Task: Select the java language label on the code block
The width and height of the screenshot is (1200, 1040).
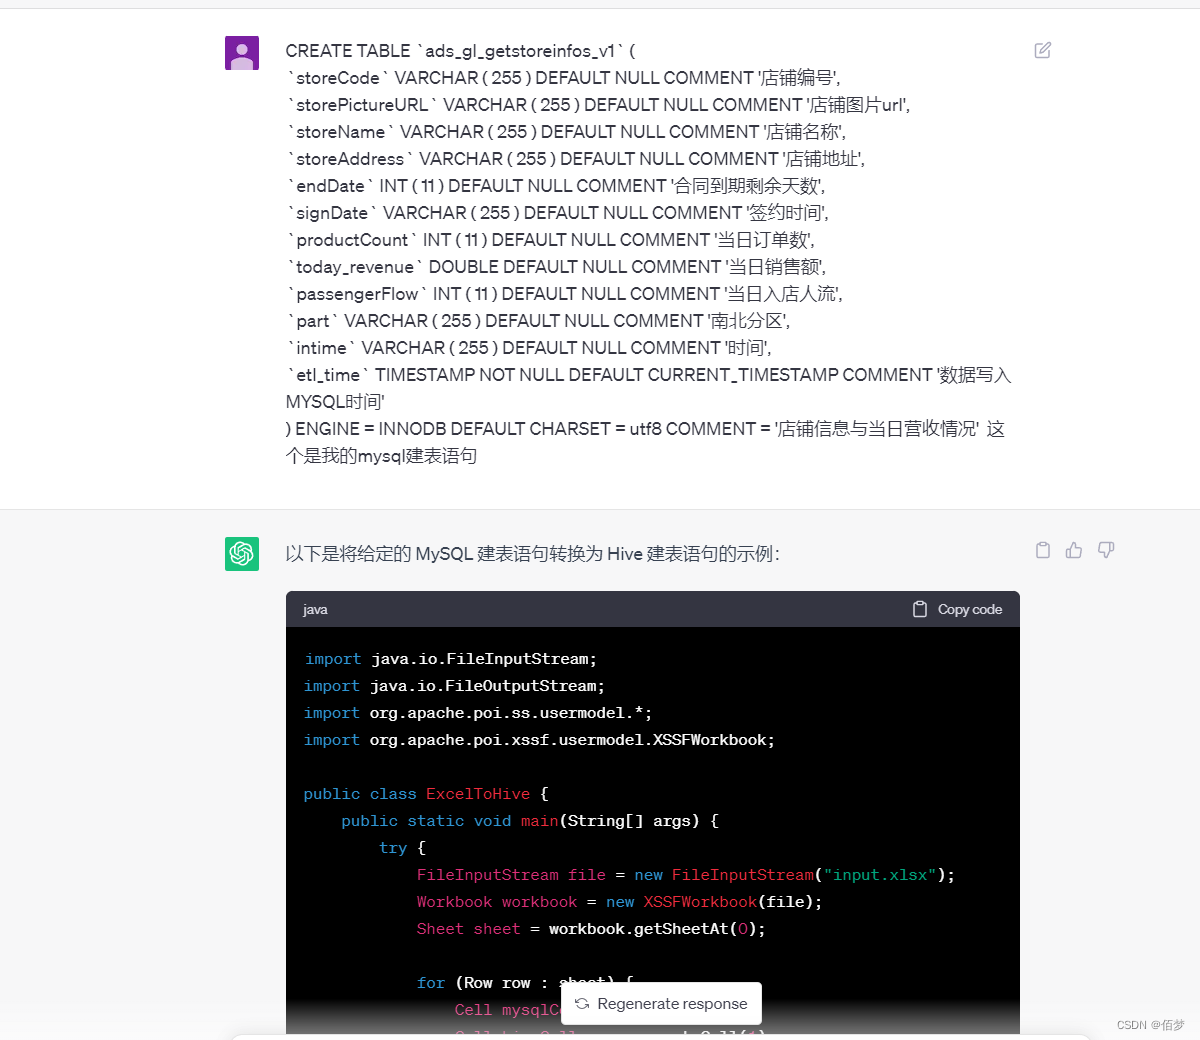Action: tap(315, 609)
